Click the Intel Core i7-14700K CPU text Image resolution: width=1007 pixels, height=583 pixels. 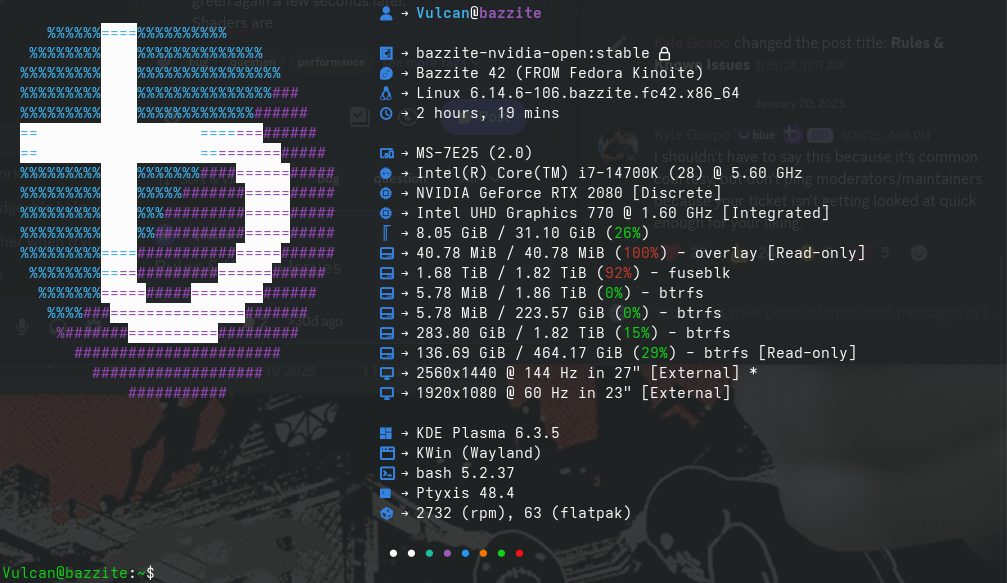609,173
